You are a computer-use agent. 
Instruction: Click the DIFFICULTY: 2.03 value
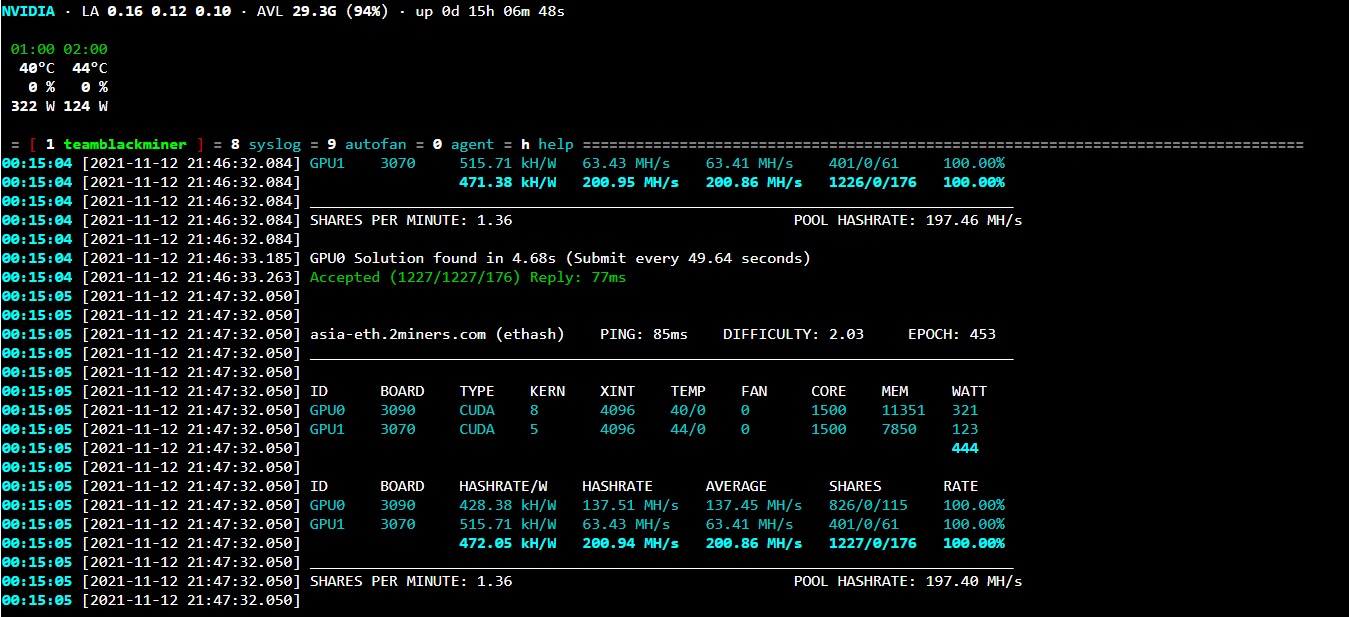[x=793, y=334]
